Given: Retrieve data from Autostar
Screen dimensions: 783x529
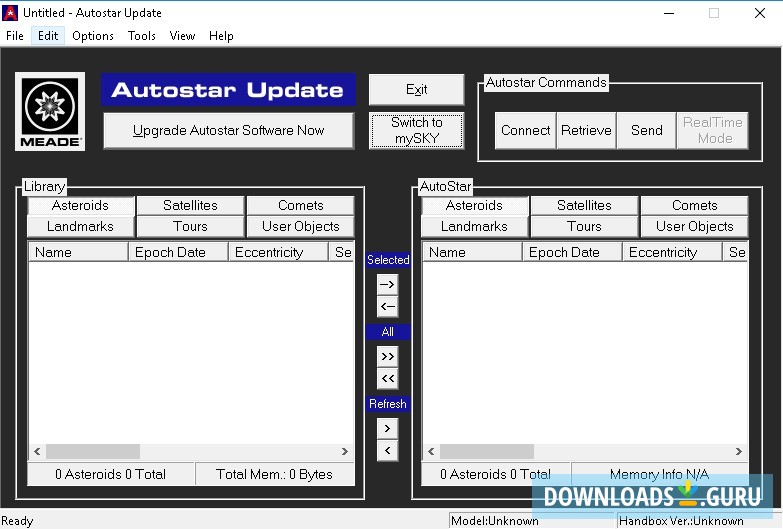Looking at the screenshot, I should pos(586,130).
